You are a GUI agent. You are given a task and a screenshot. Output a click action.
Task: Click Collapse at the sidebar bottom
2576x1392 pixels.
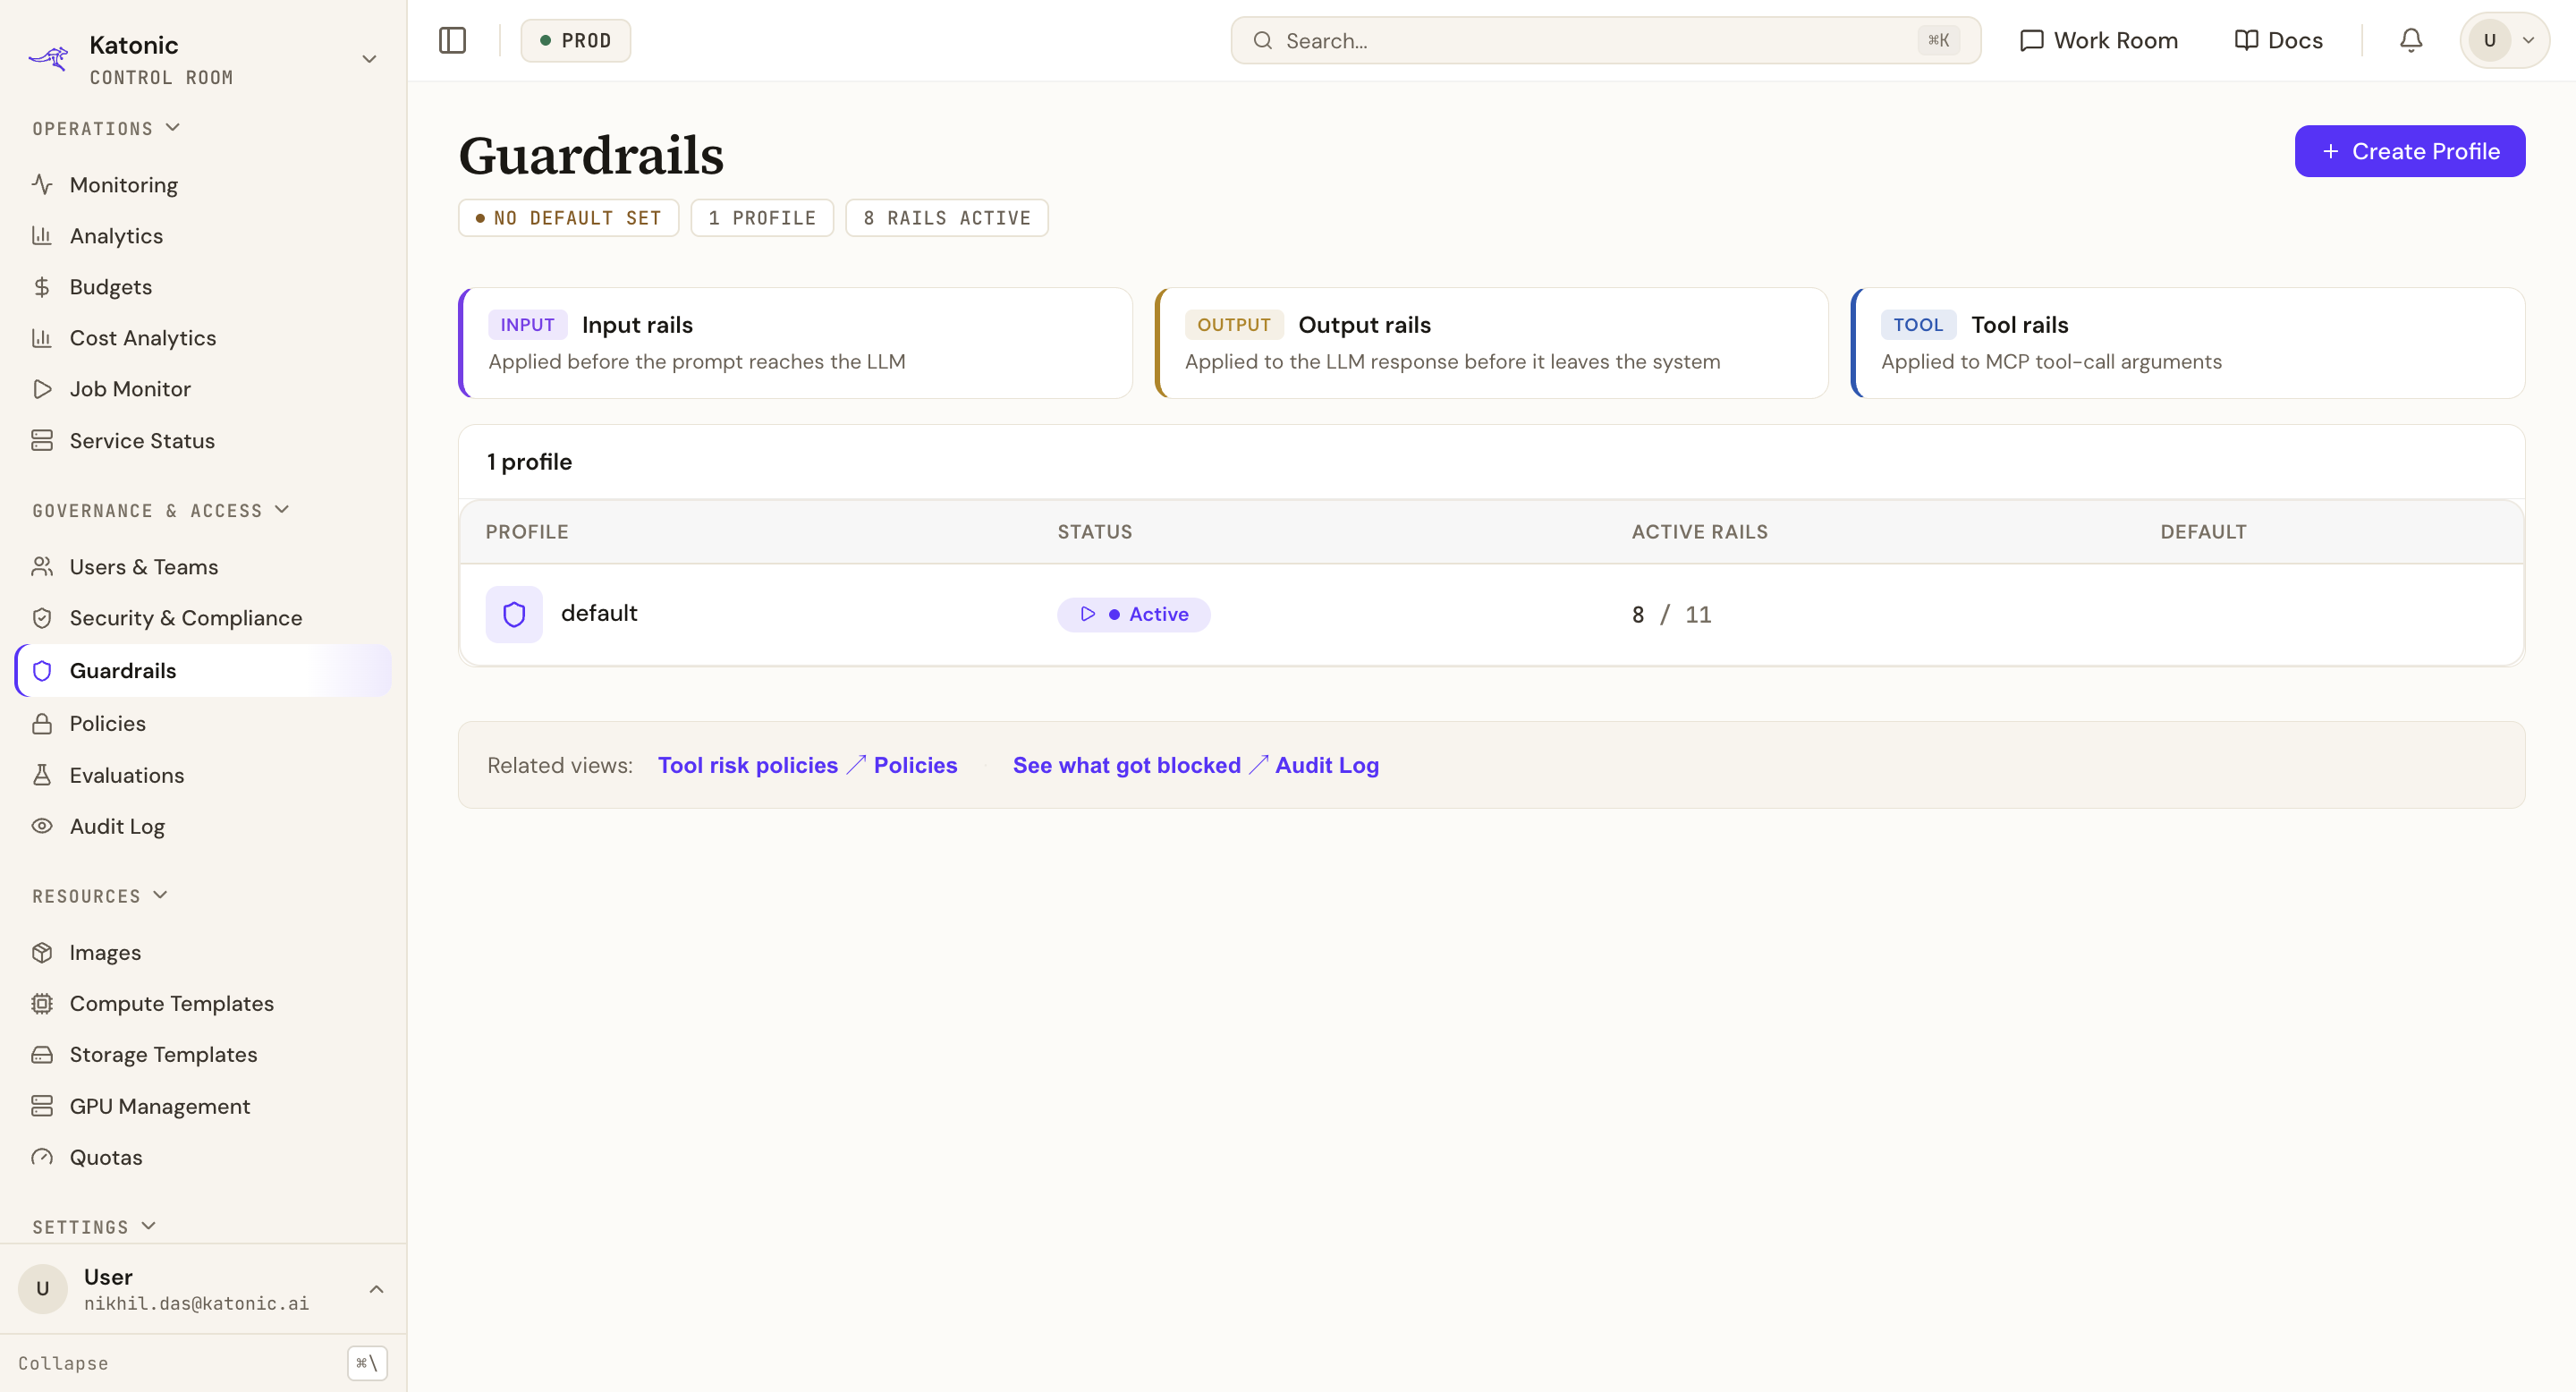[63, 1363]
